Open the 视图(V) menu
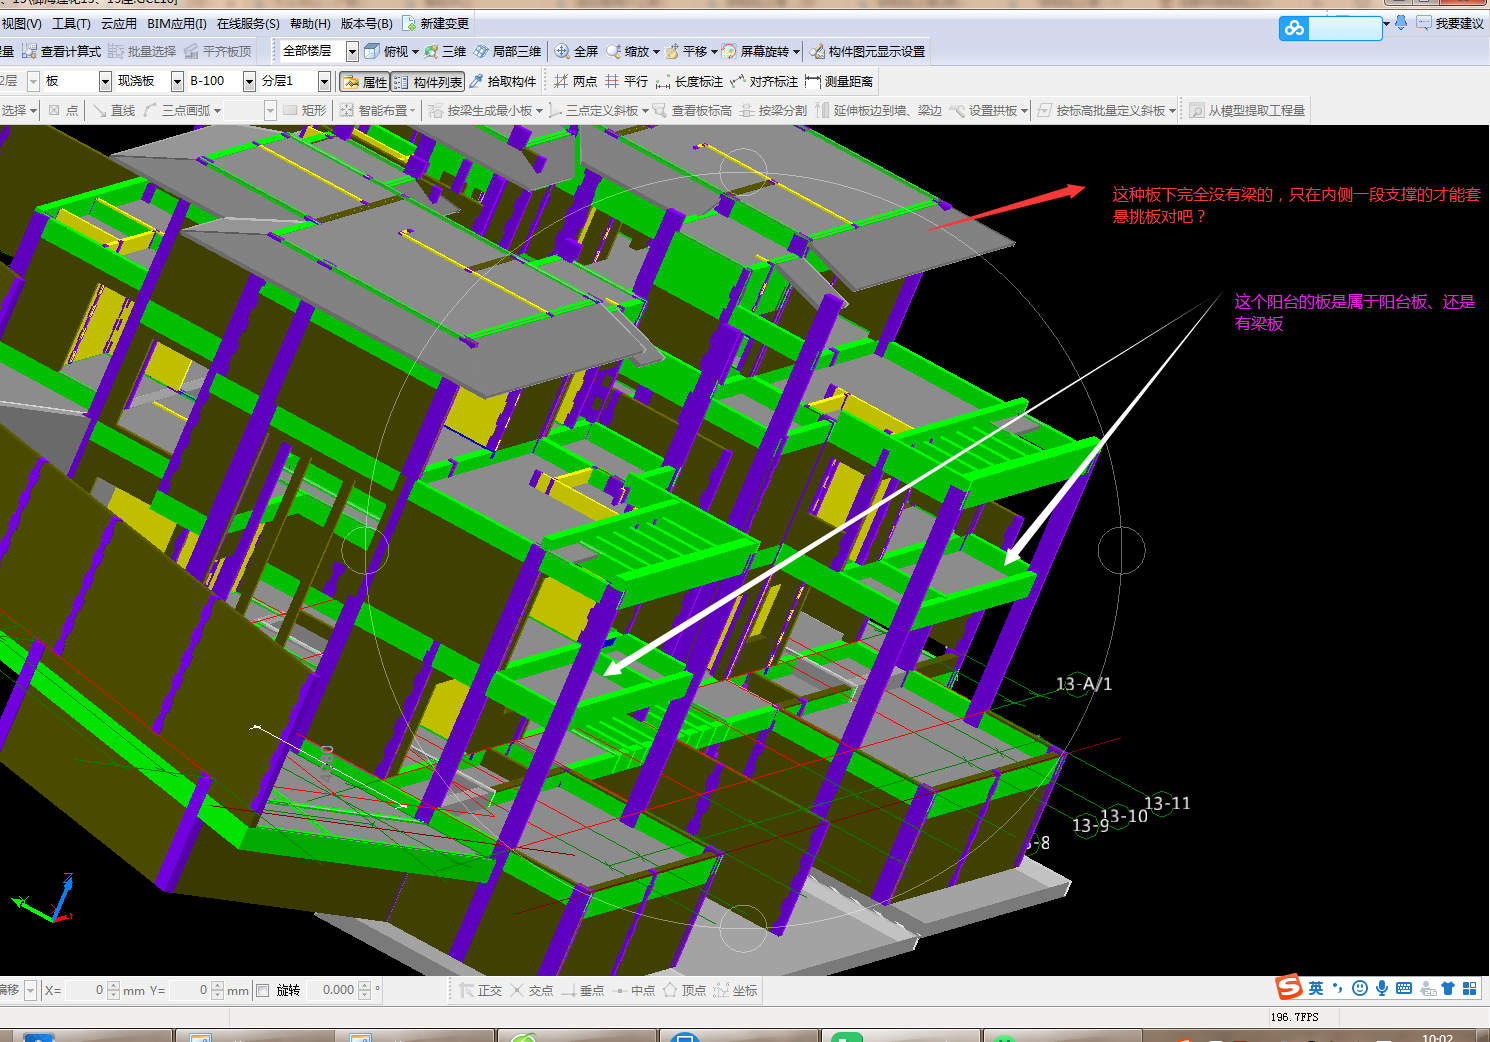 [x=21, y=23]
